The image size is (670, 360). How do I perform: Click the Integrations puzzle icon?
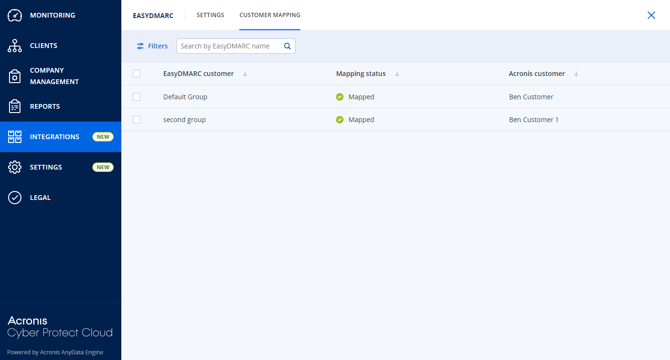[15, 137]
